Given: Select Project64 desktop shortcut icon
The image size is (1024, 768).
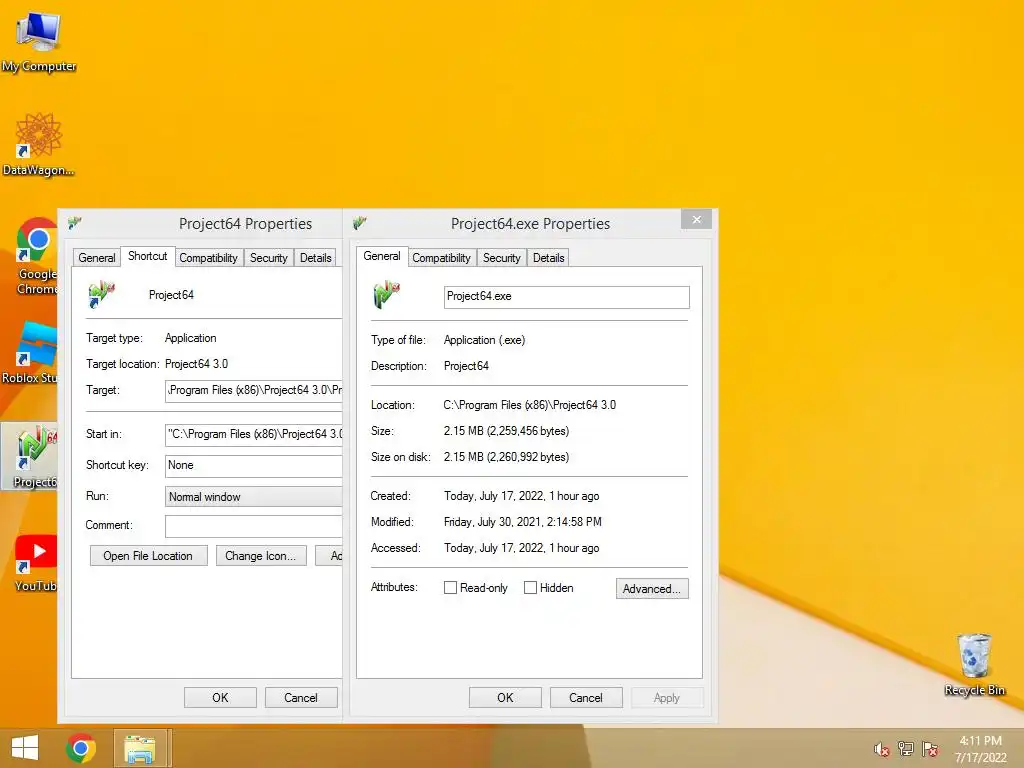Looking at the screenshot, I should [x=29, y=456].
